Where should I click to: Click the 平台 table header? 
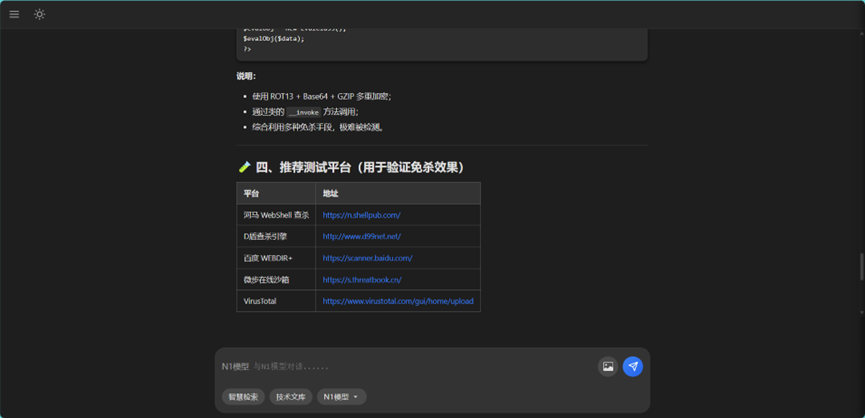(276, 194)
